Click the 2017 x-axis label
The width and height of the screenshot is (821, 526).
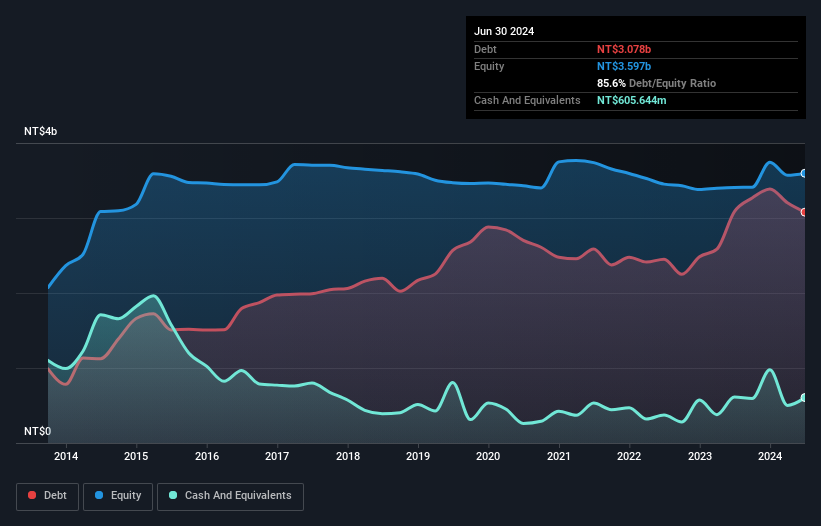pyautogui.click(x=277, y=456)
